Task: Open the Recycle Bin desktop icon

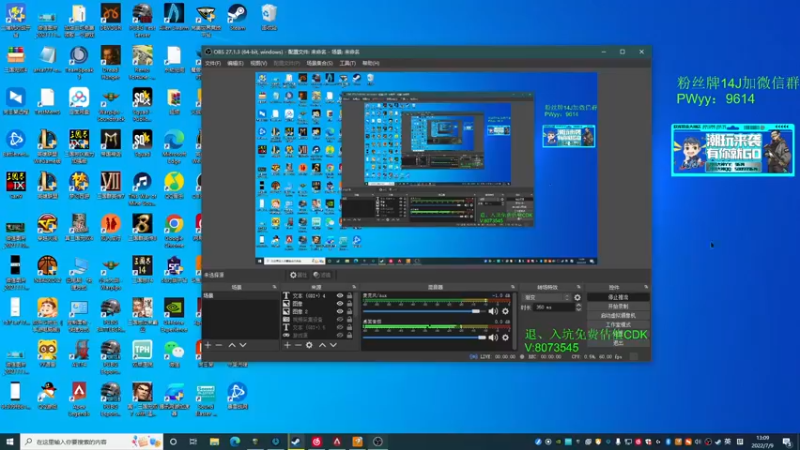Action: point(269,17)
